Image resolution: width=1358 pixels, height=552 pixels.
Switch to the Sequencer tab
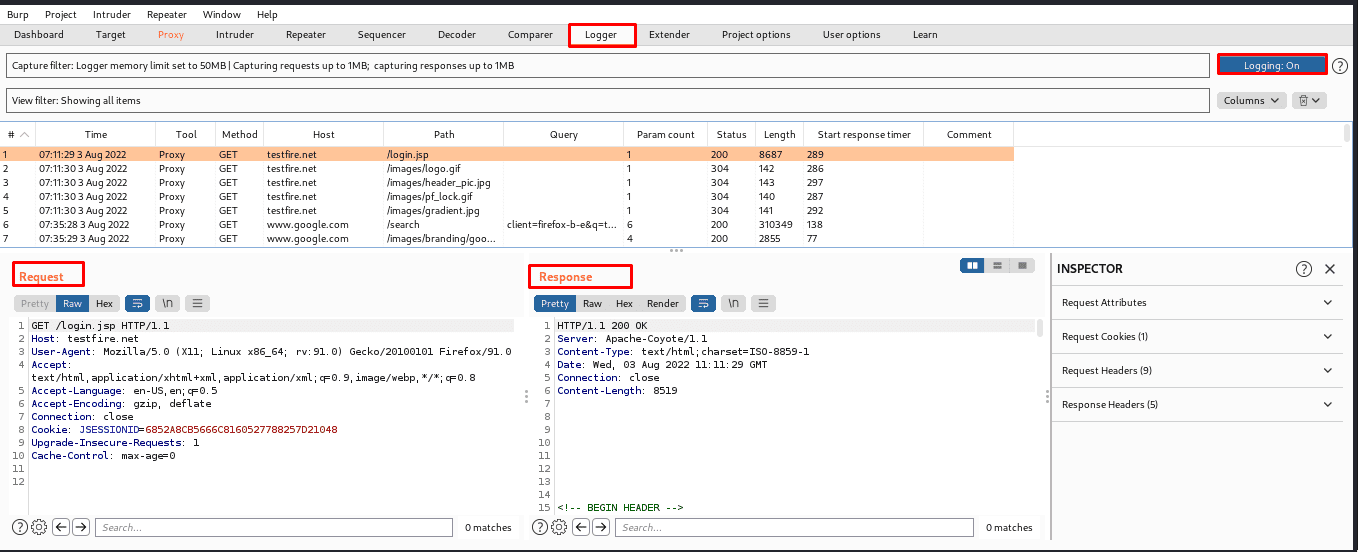point(382,35)
